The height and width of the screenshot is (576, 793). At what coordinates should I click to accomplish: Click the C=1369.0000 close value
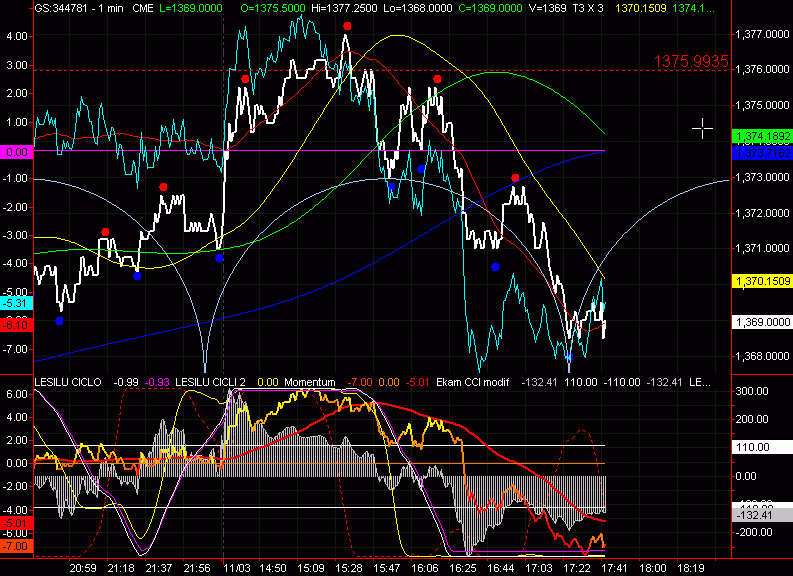pos(490,8)
